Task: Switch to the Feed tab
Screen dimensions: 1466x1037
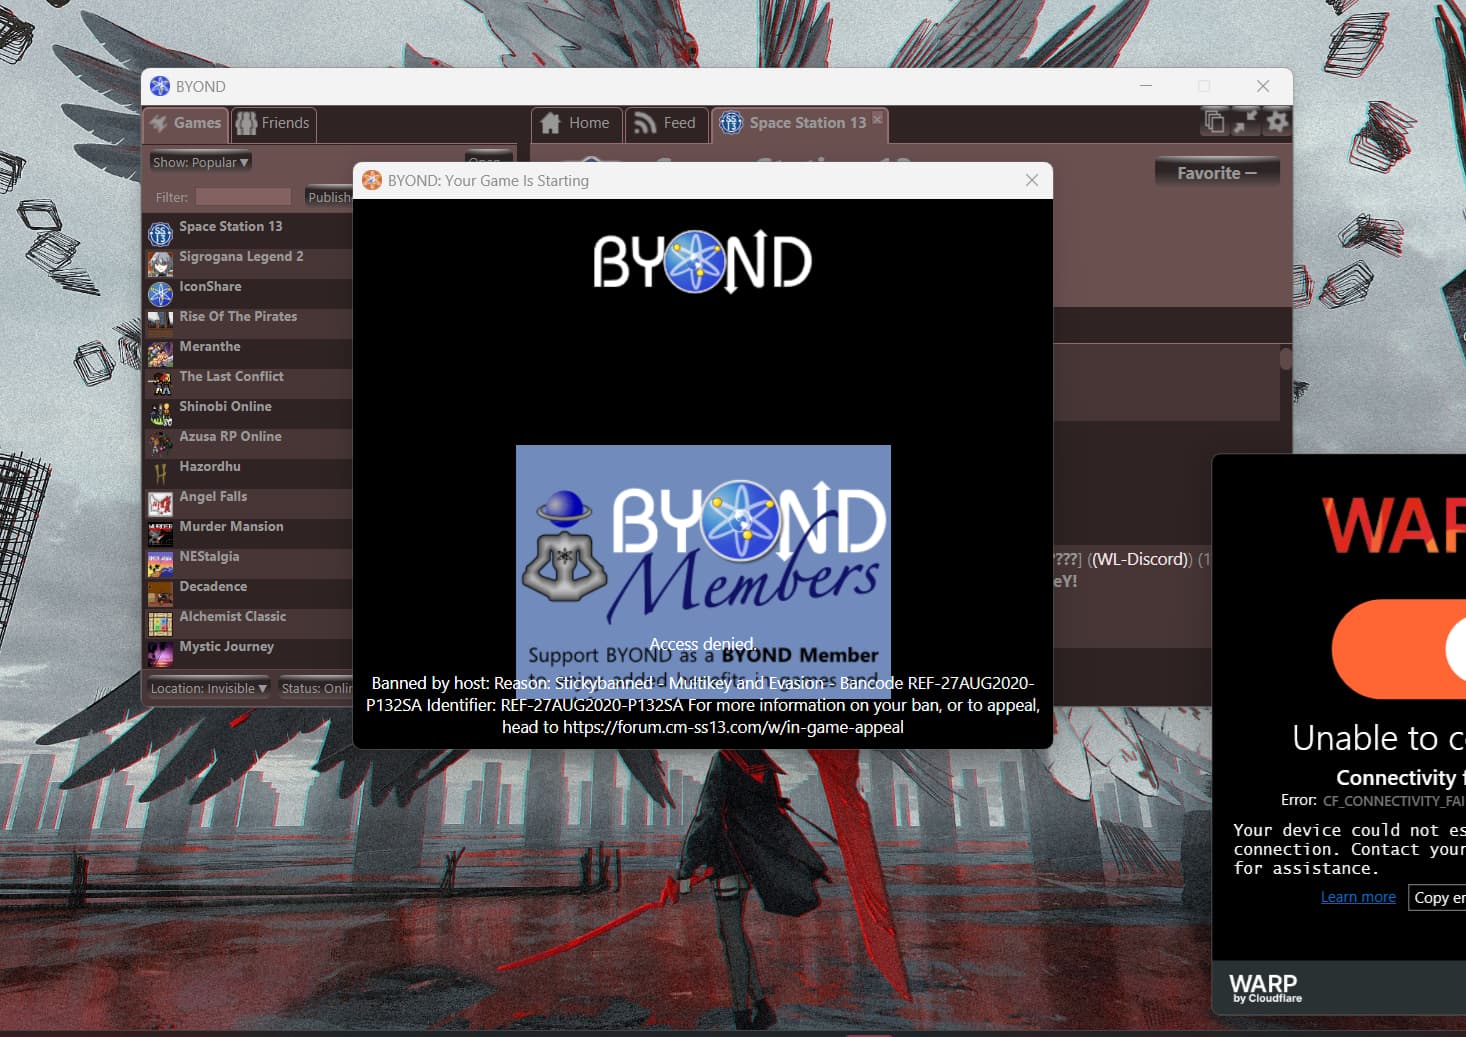Action: pos(666,123)
